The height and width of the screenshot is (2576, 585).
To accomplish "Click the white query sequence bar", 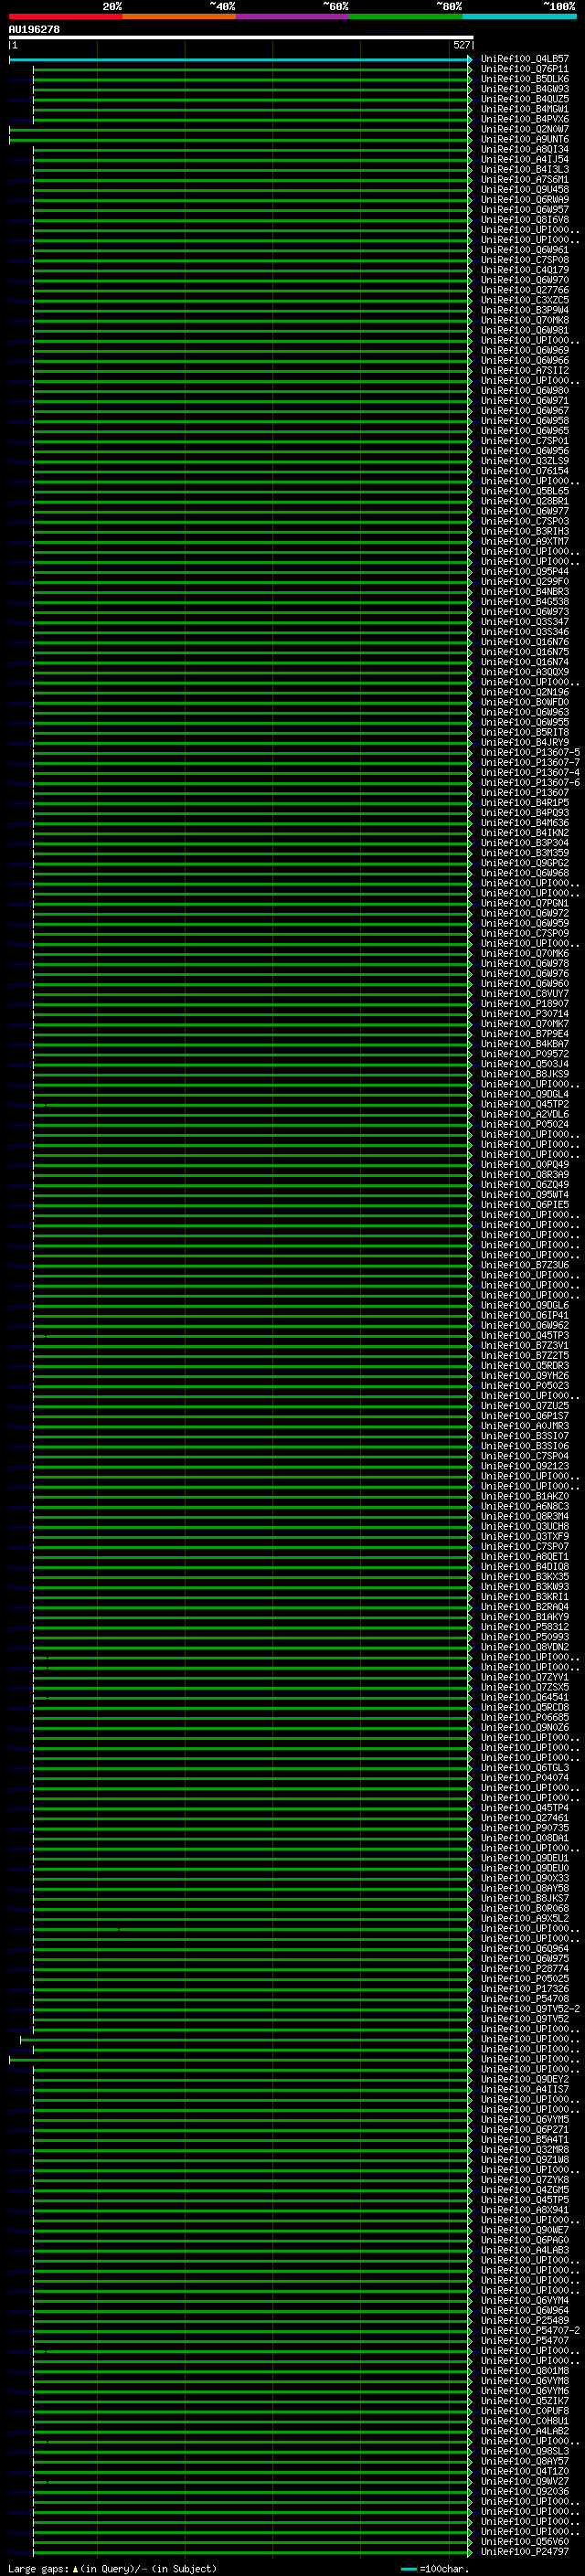I will (241, 37).
